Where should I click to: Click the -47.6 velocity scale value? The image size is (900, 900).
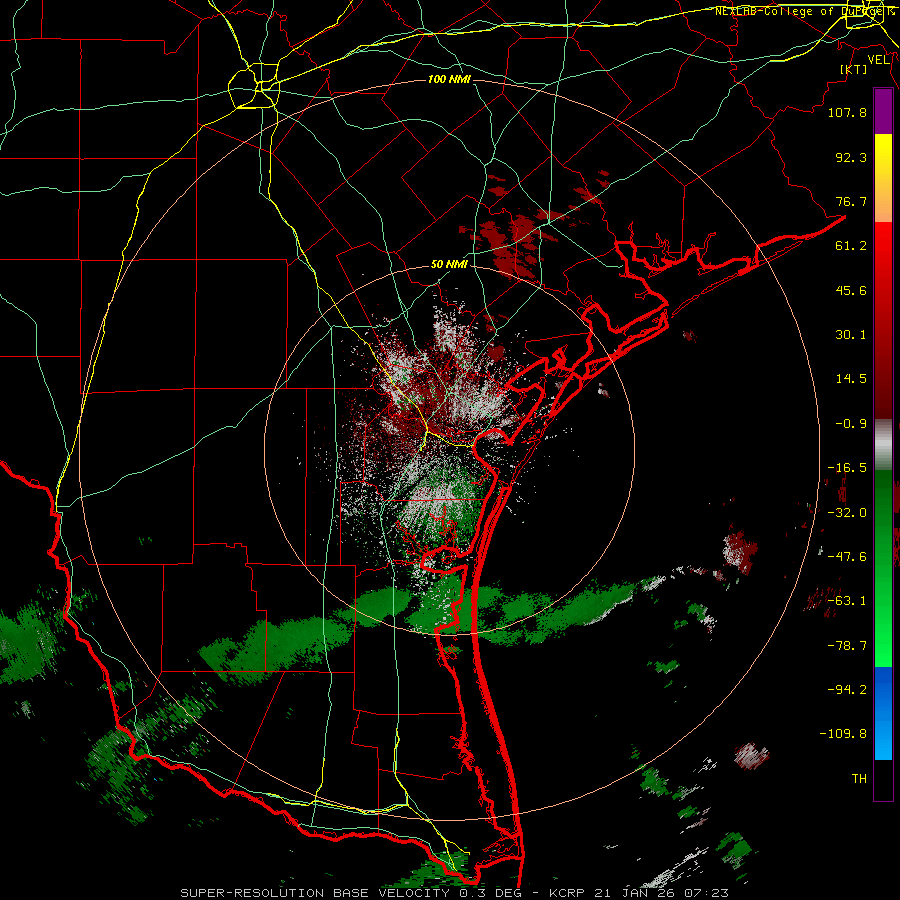point(847,557)
